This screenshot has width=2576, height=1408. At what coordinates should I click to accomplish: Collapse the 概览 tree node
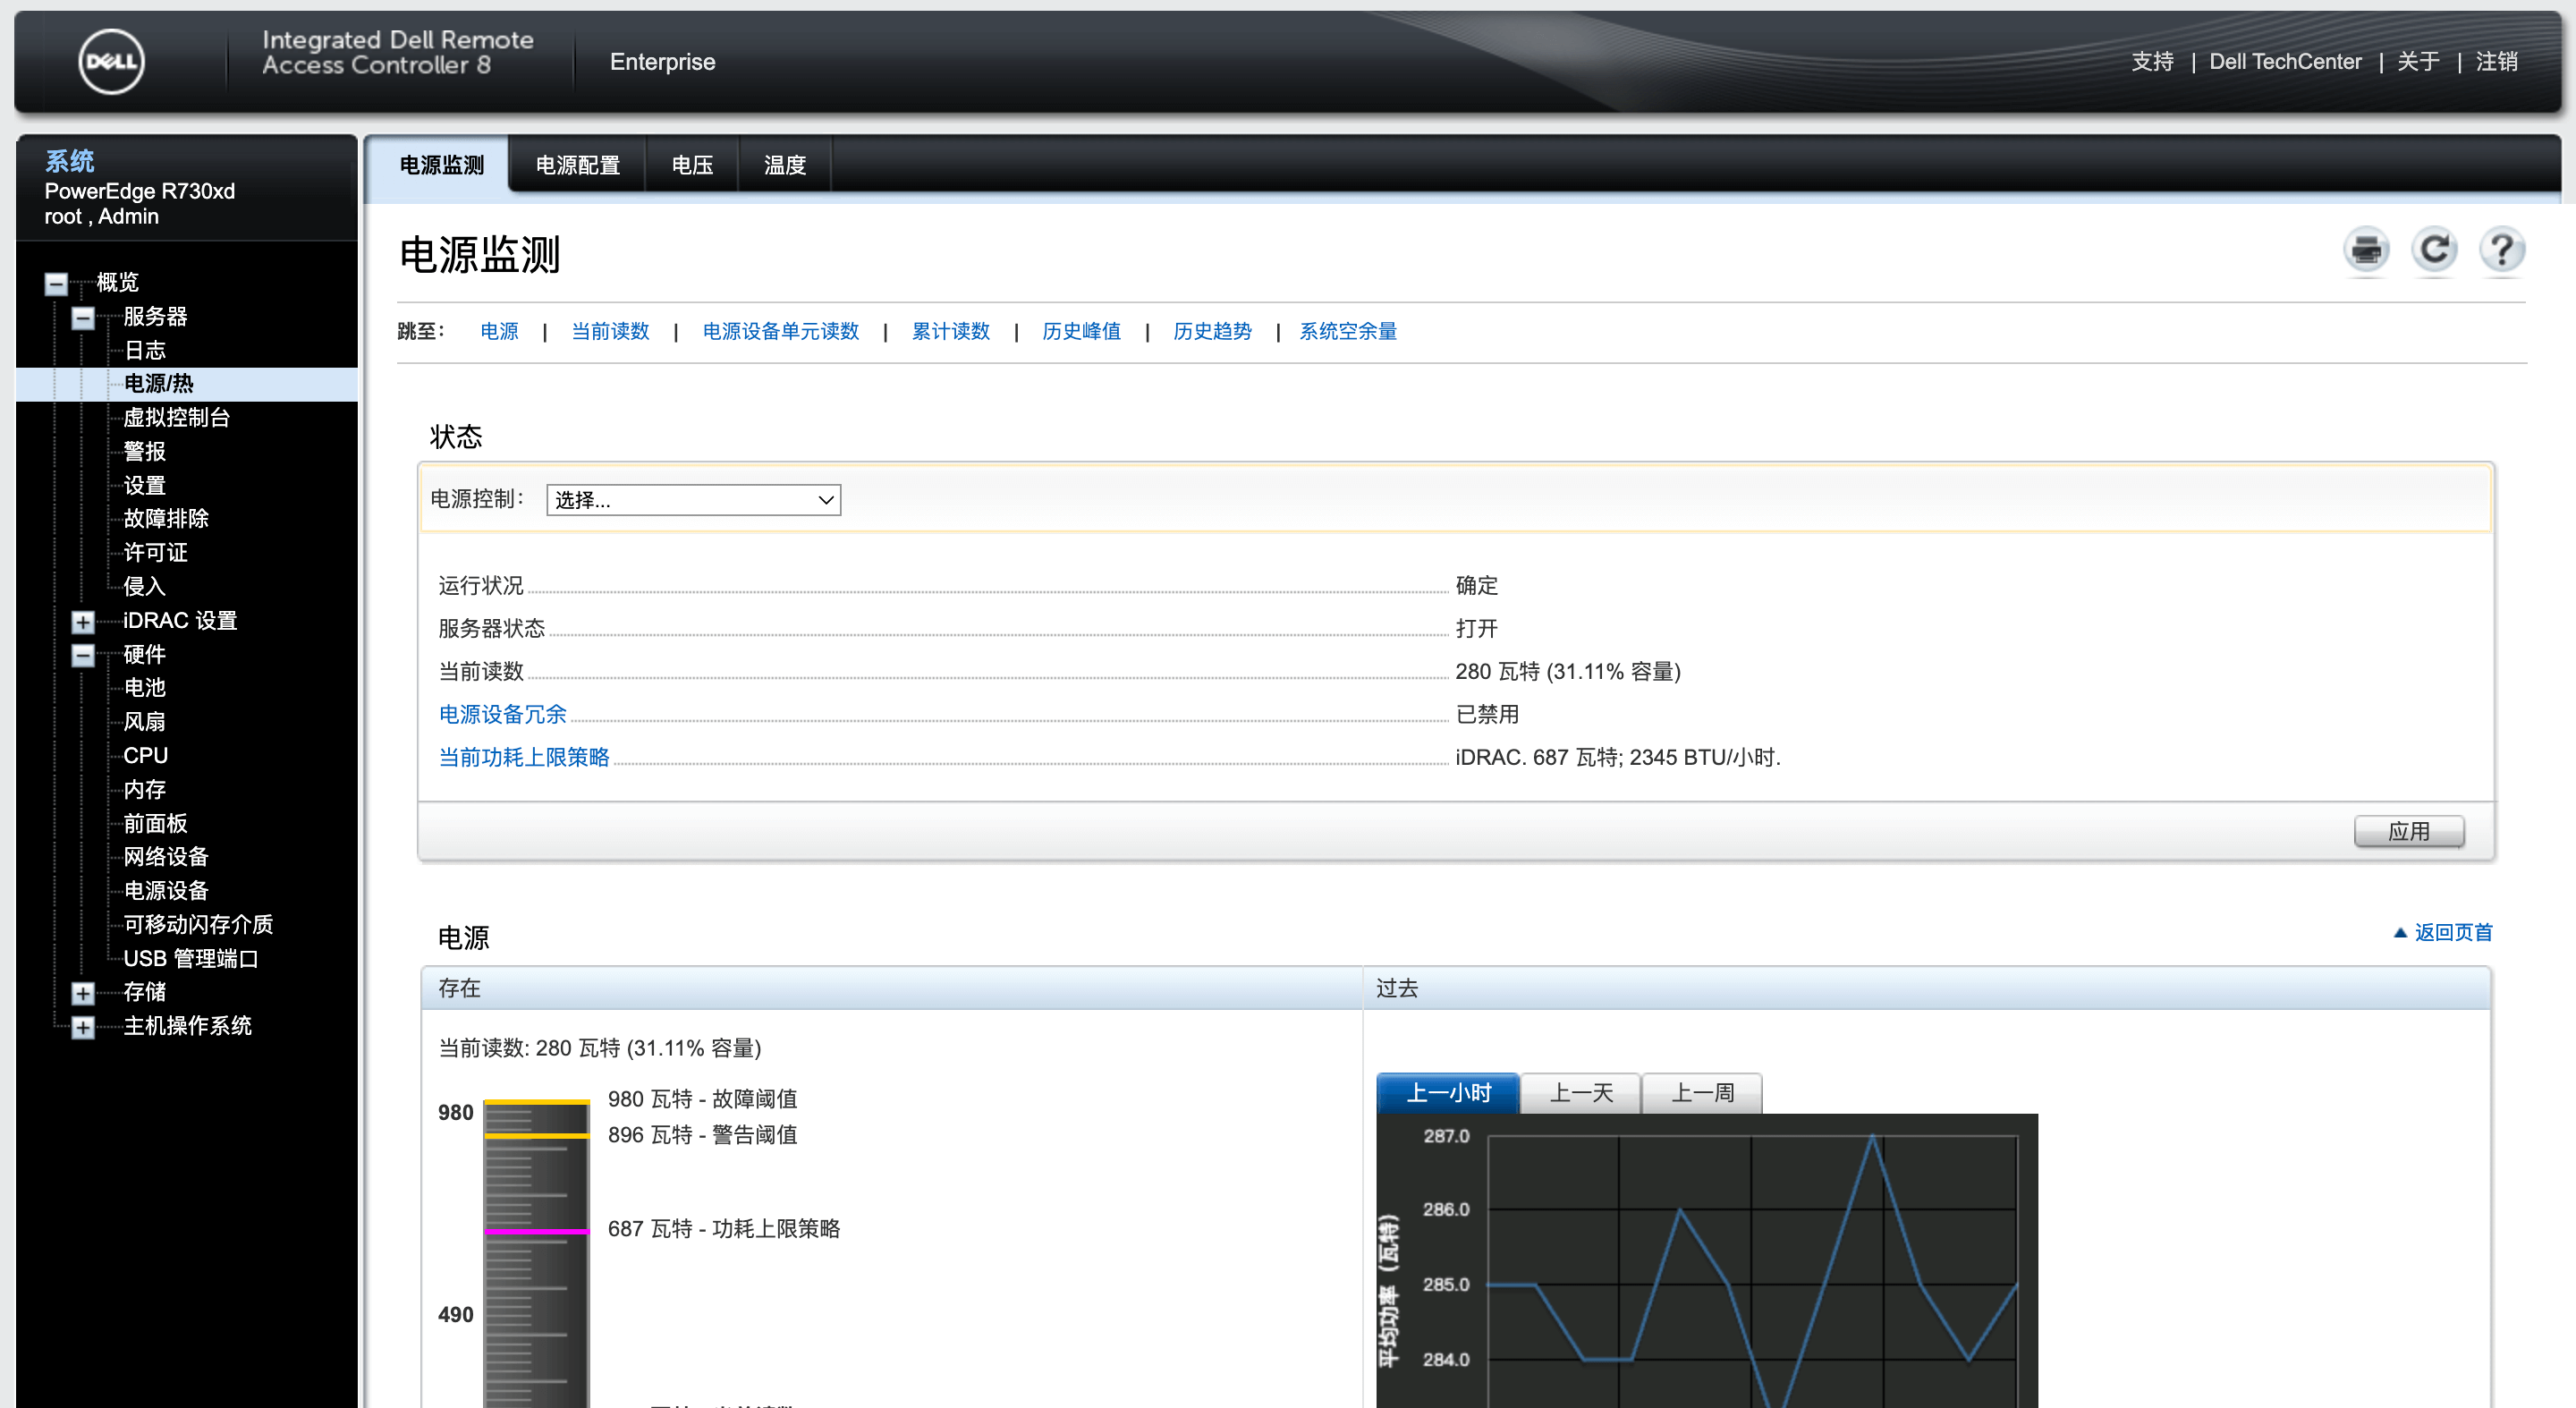(56, 284)
